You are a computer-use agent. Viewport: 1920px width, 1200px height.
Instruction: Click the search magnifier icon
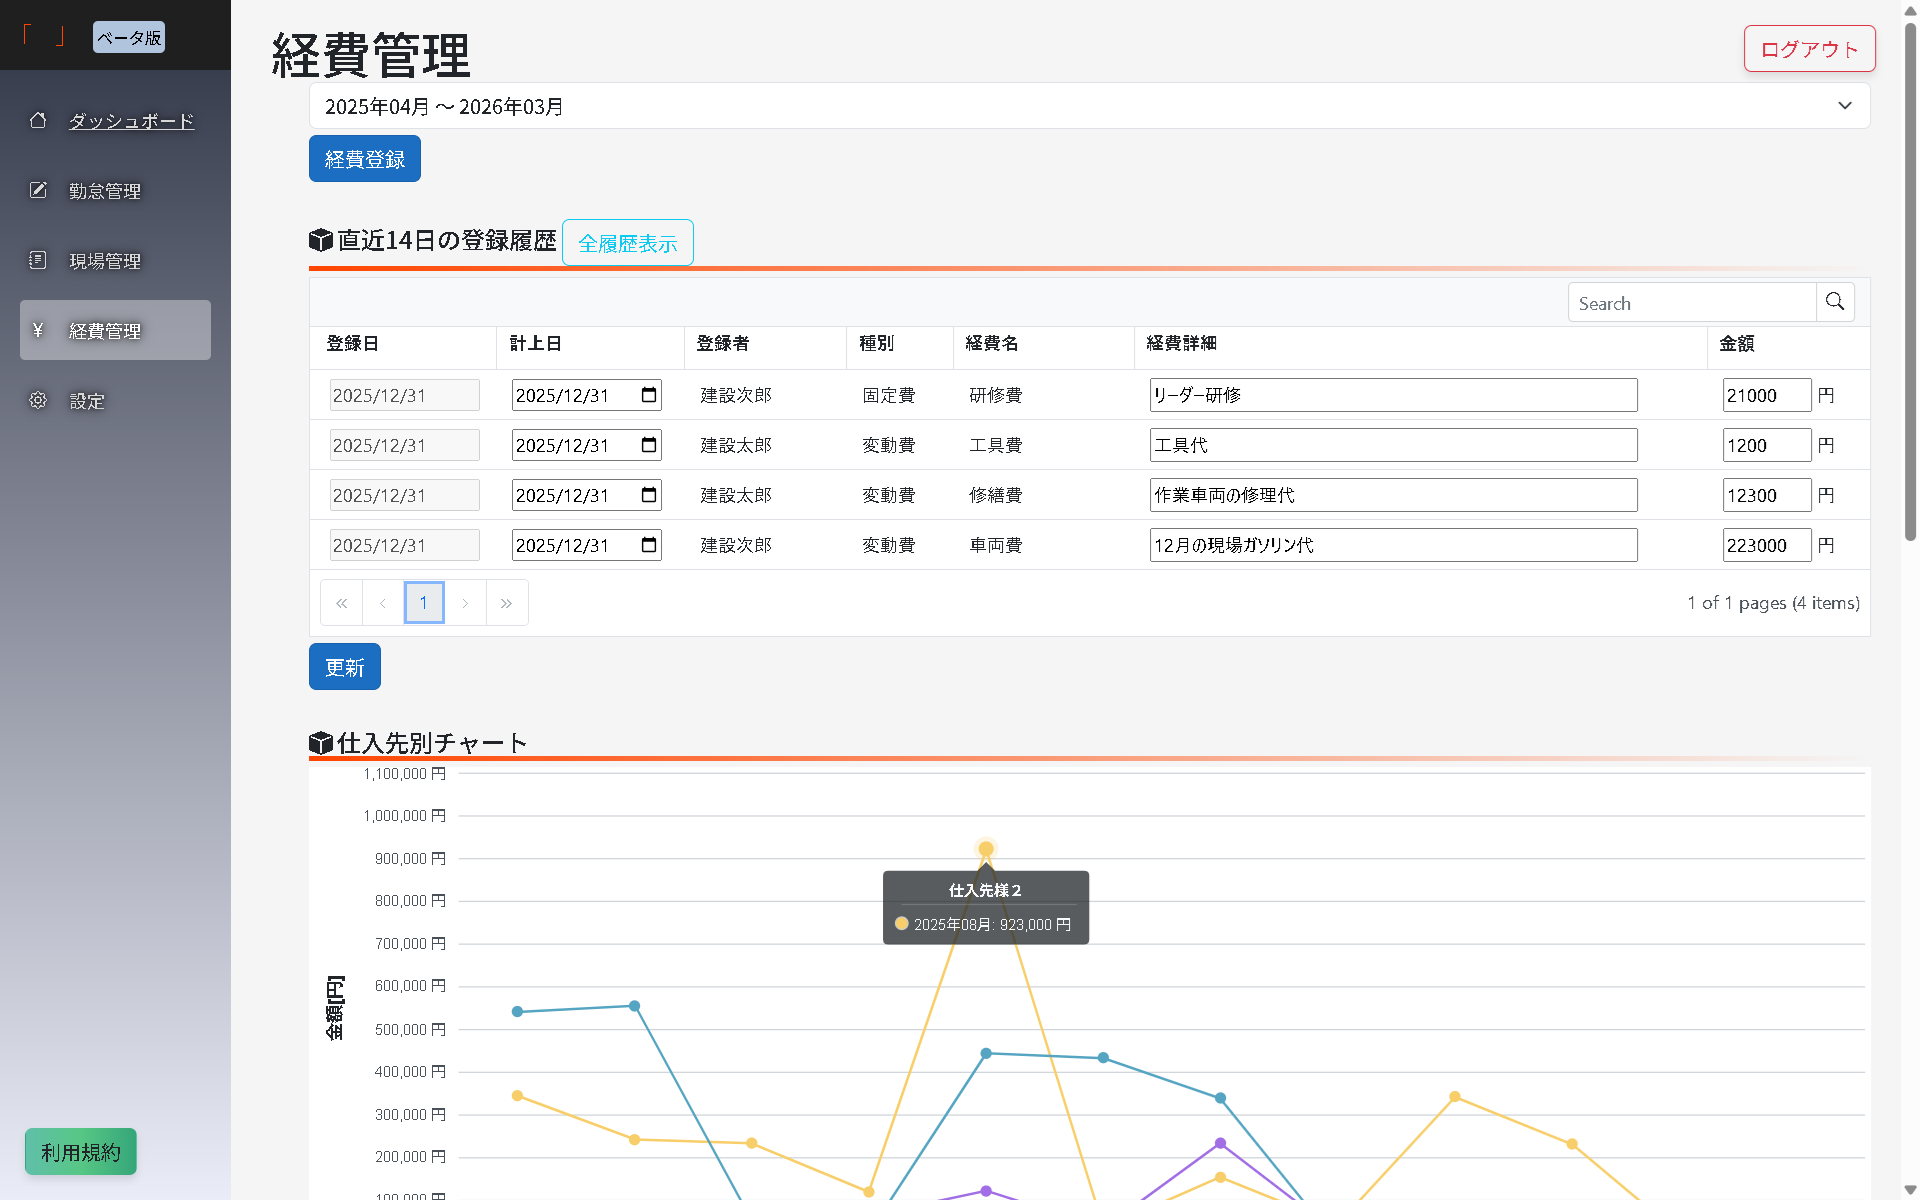point(1835,301)
